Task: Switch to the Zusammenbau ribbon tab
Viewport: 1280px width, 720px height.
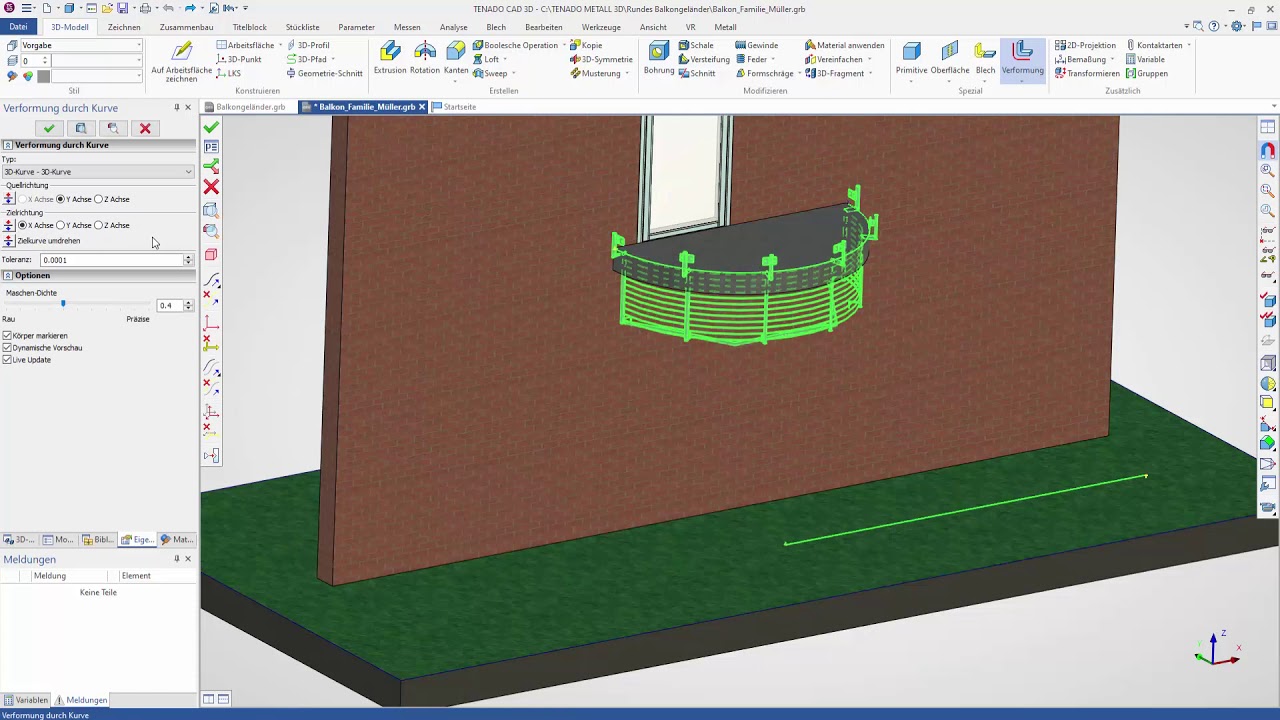Action: (x=186, y=27)
